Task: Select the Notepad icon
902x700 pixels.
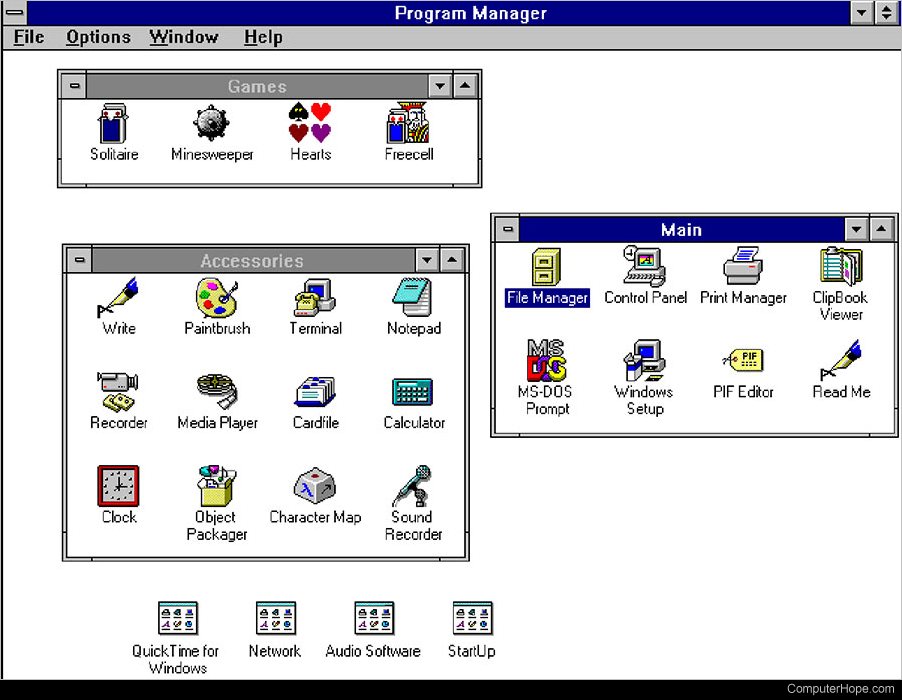Action: 413,297
